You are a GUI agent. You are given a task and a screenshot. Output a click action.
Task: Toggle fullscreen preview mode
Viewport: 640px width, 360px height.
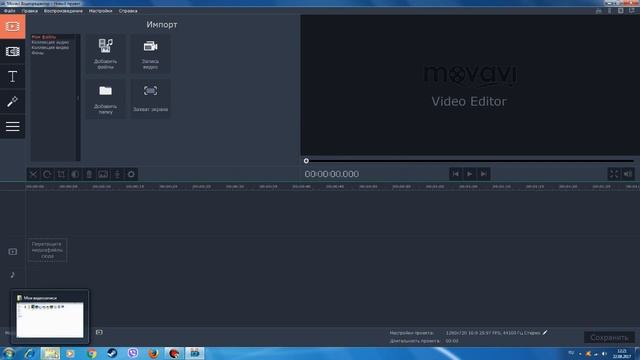tap(614, 174)
